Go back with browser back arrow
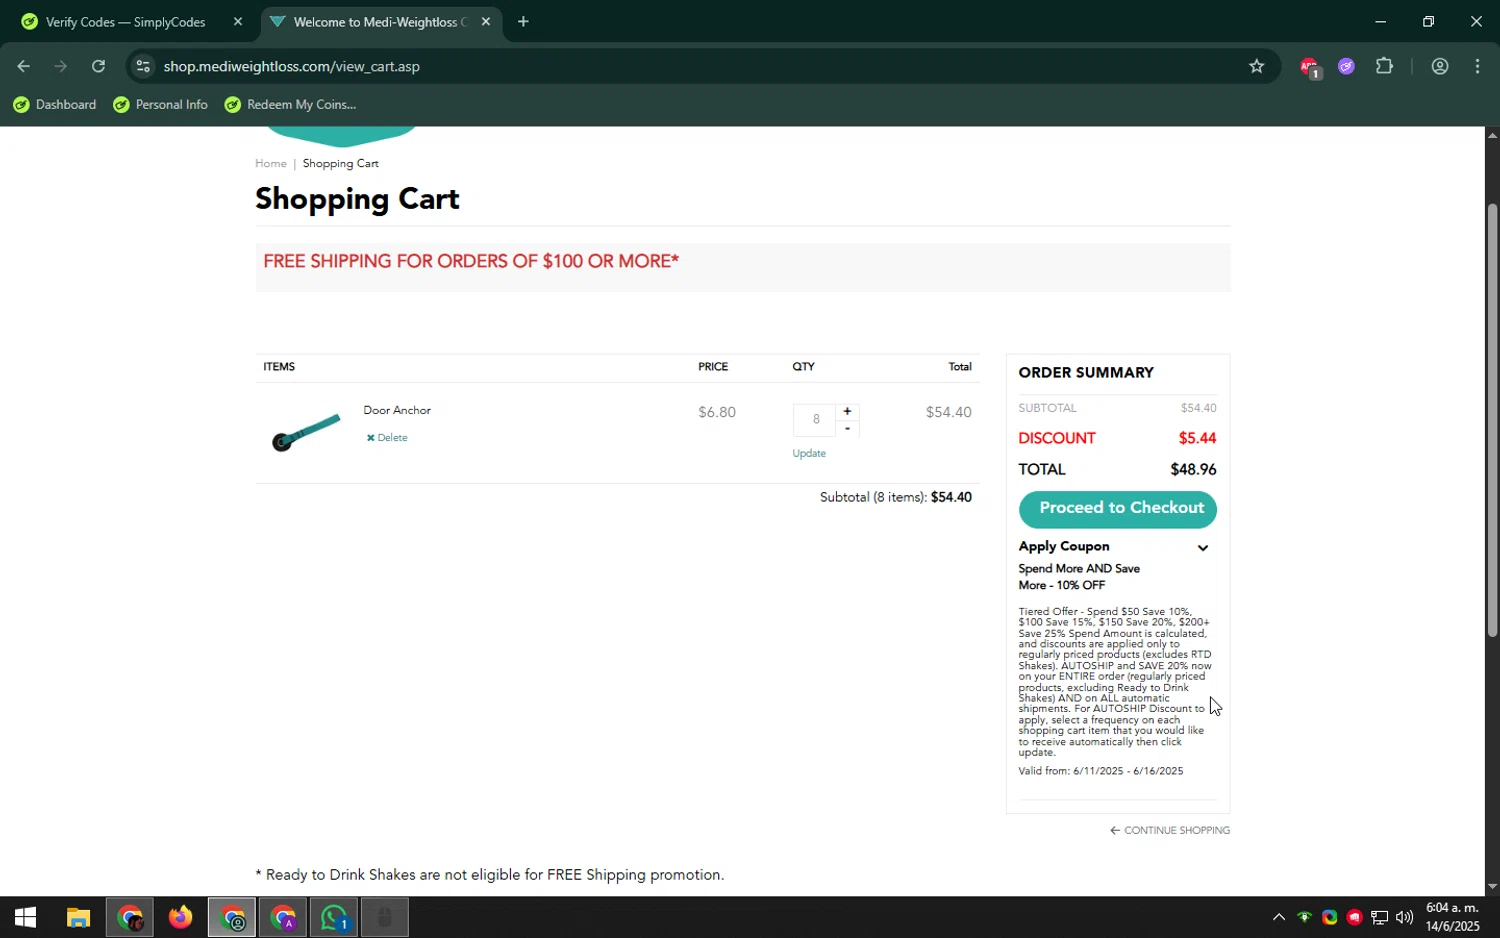Viewport: 1500px width, 938px height. (x=23, y=66)
